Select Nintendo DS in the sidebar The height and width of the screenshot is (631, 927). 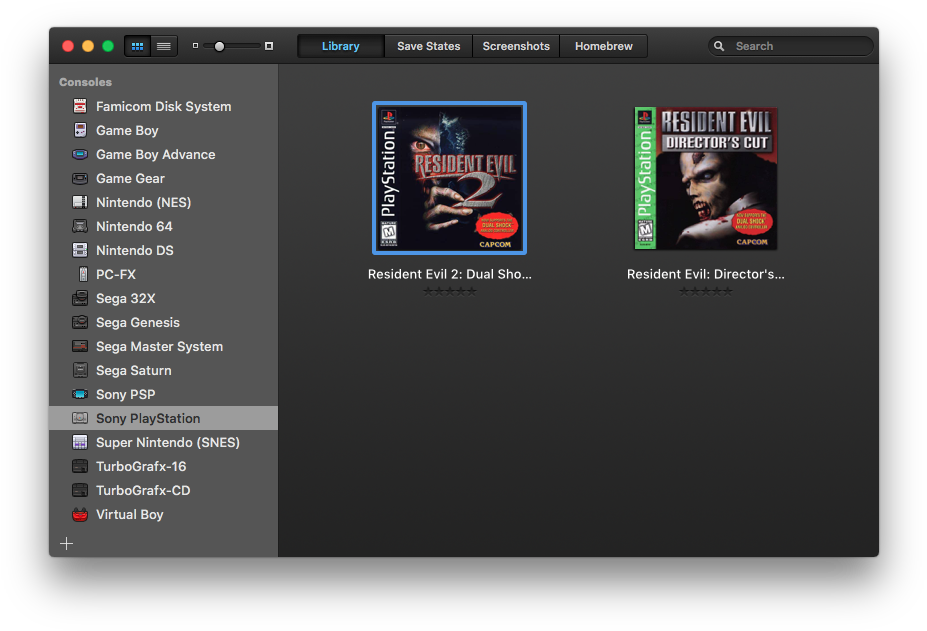point(163,250)
